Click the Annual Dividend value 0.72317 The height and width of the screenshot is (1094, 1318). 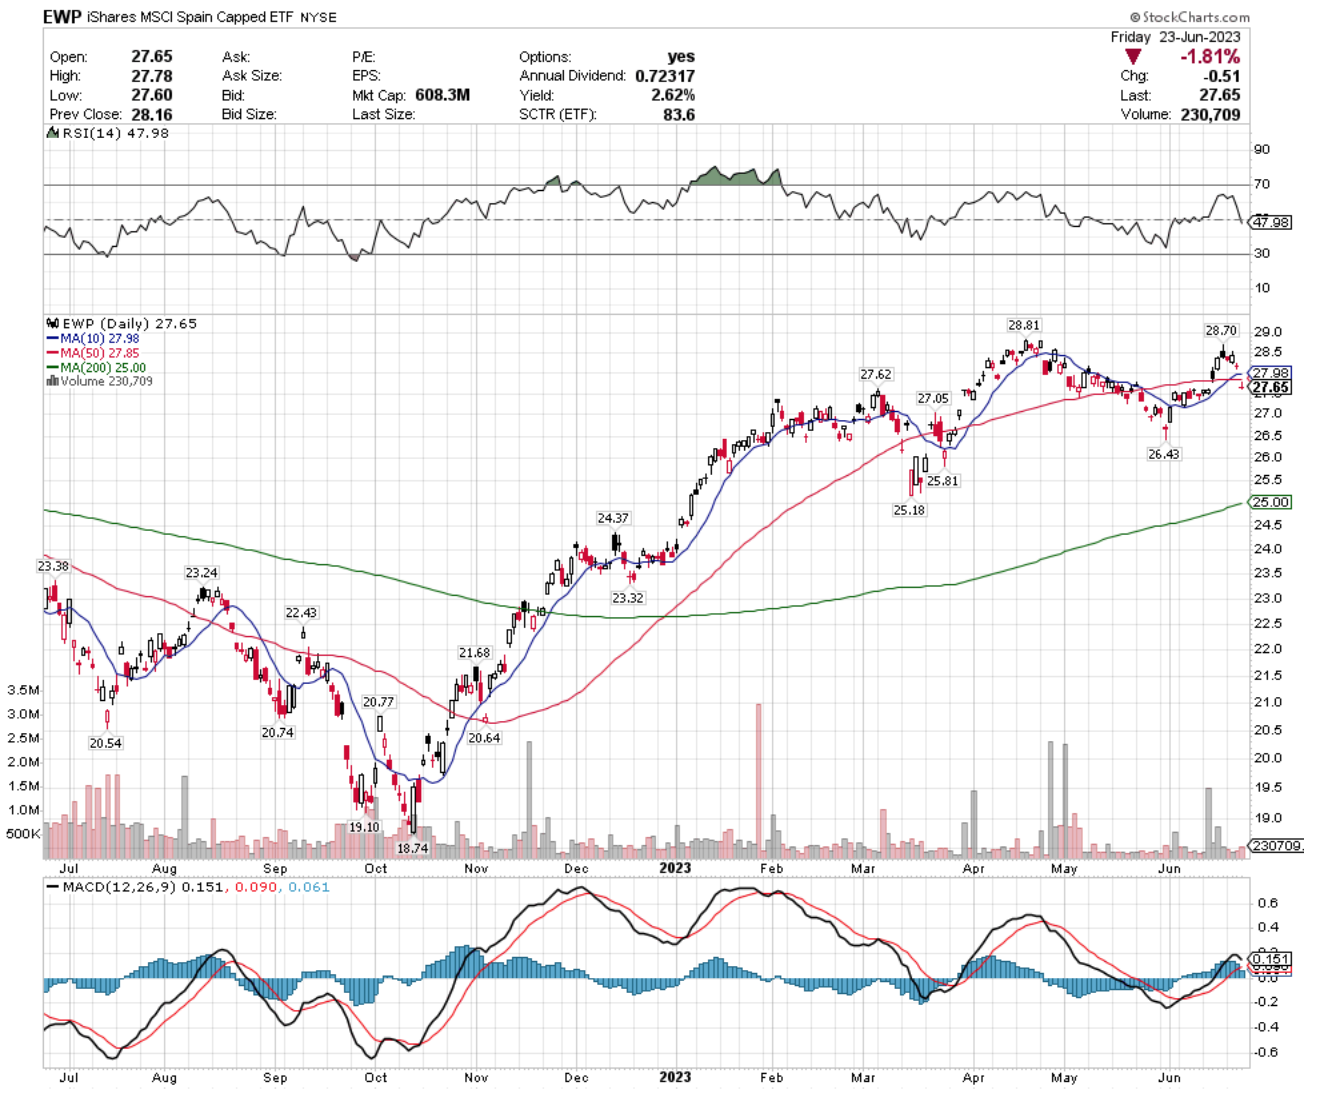click(665, 76)
